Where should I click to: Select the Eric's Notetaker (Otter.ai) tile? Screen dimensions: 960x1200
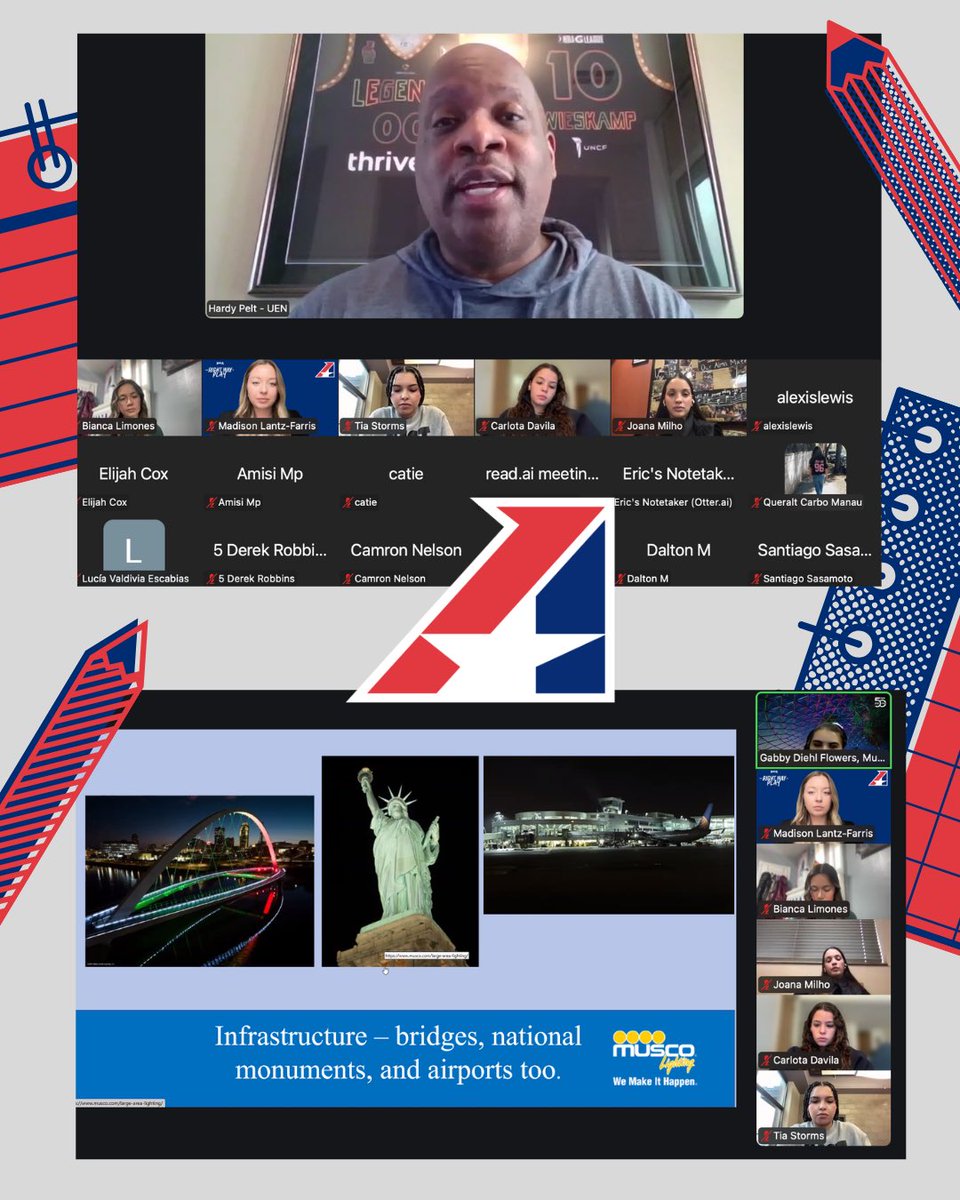pos(678,474)
